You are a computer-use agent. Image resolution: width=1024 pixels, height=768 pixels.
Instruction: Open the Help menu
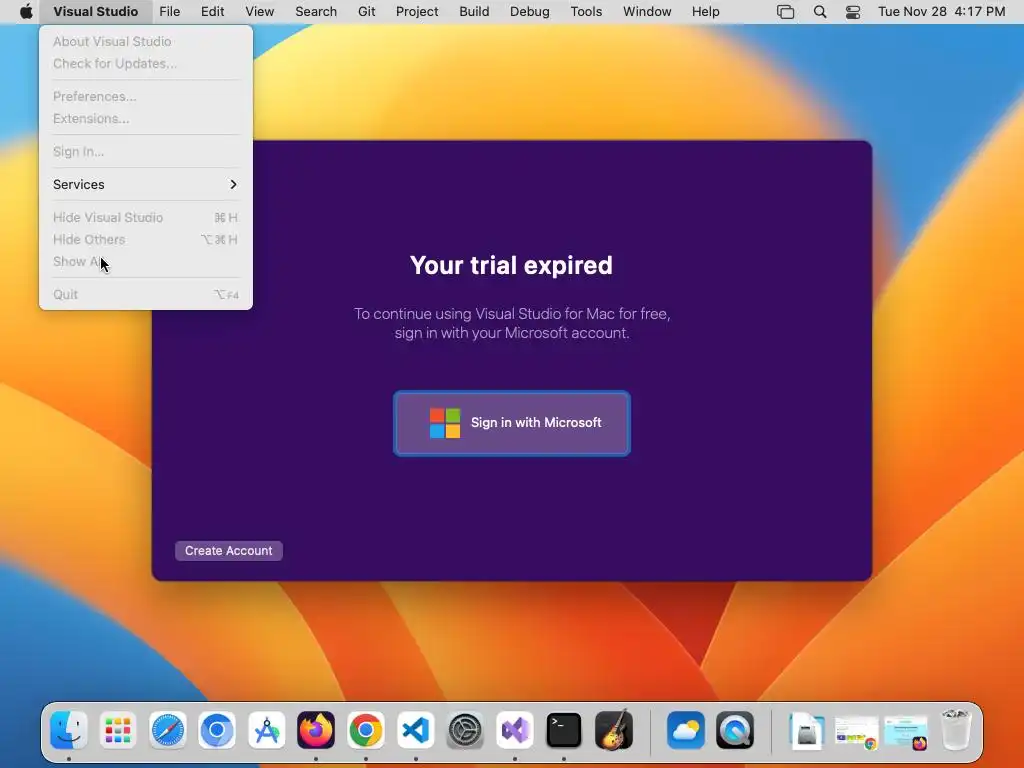tap(705, 12)
